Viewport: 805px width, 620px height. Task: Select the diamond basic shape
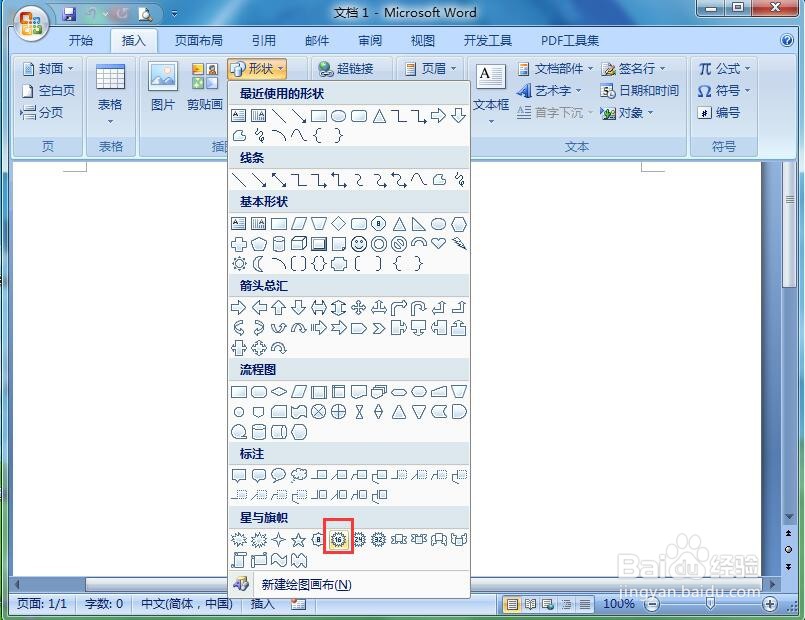pyautogui.click(x=338, y=223)
